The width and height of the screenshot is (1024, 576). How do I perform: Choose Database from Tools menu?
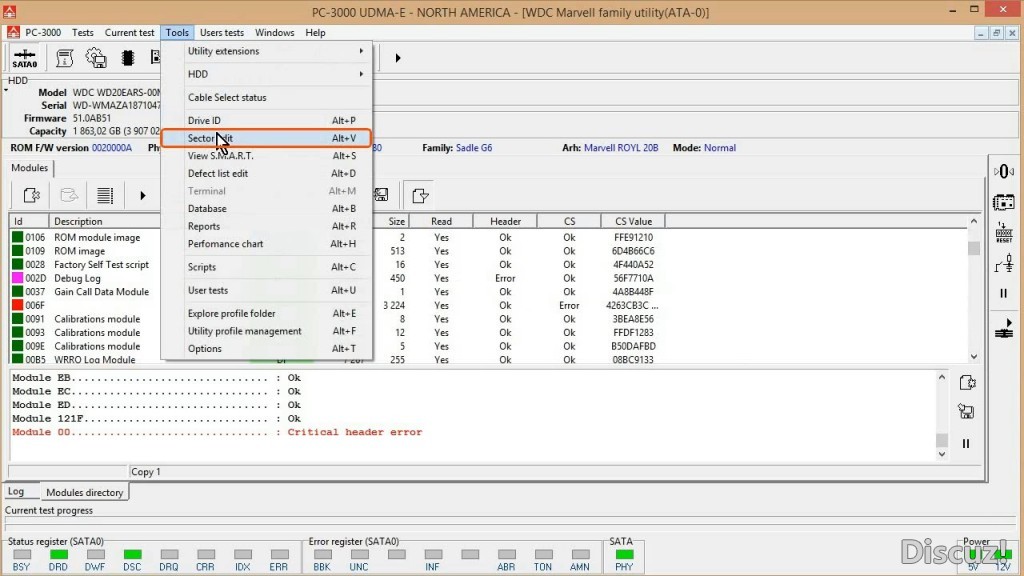[266, 208]
